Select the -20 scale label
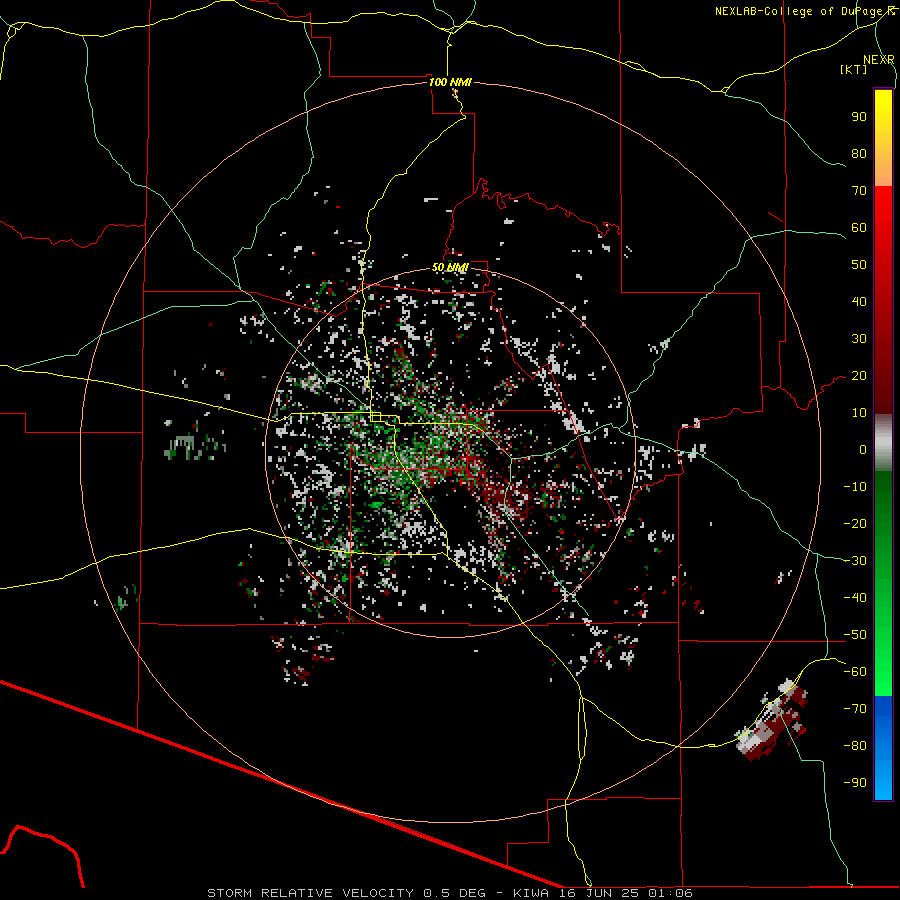900x900 pixels. pos(855,524)
